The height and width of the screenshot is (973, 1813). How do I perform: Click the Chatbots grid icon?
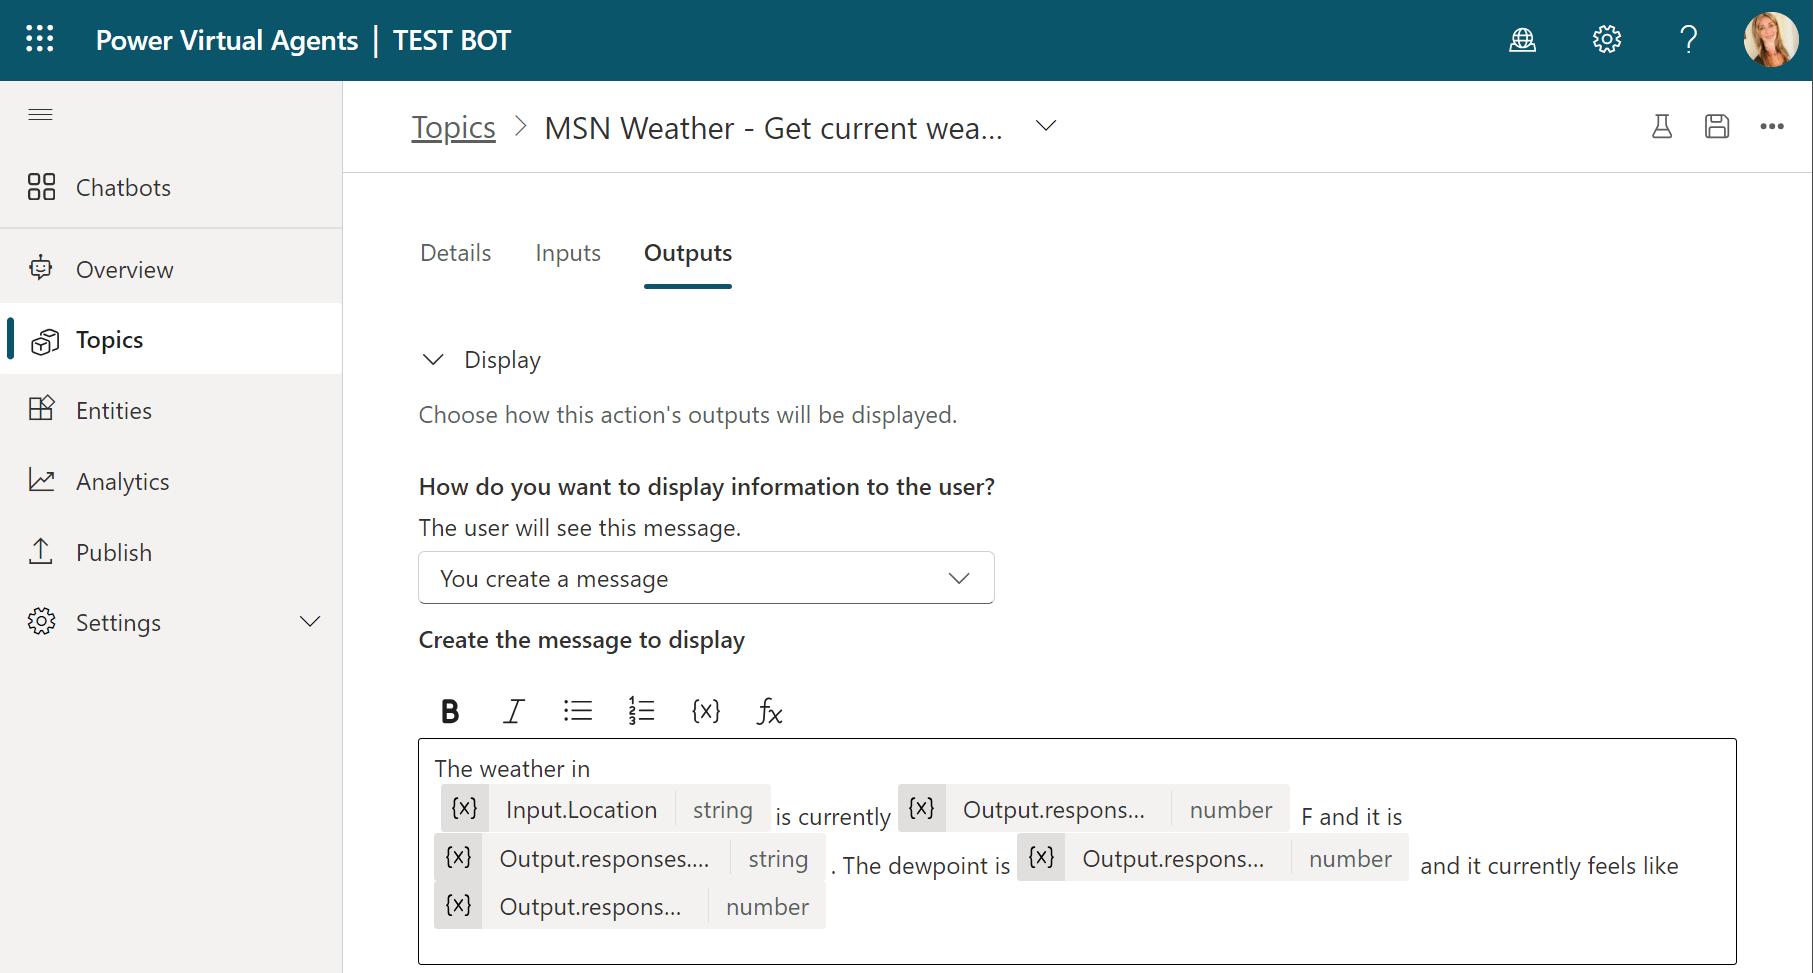(x=41, y=187)
